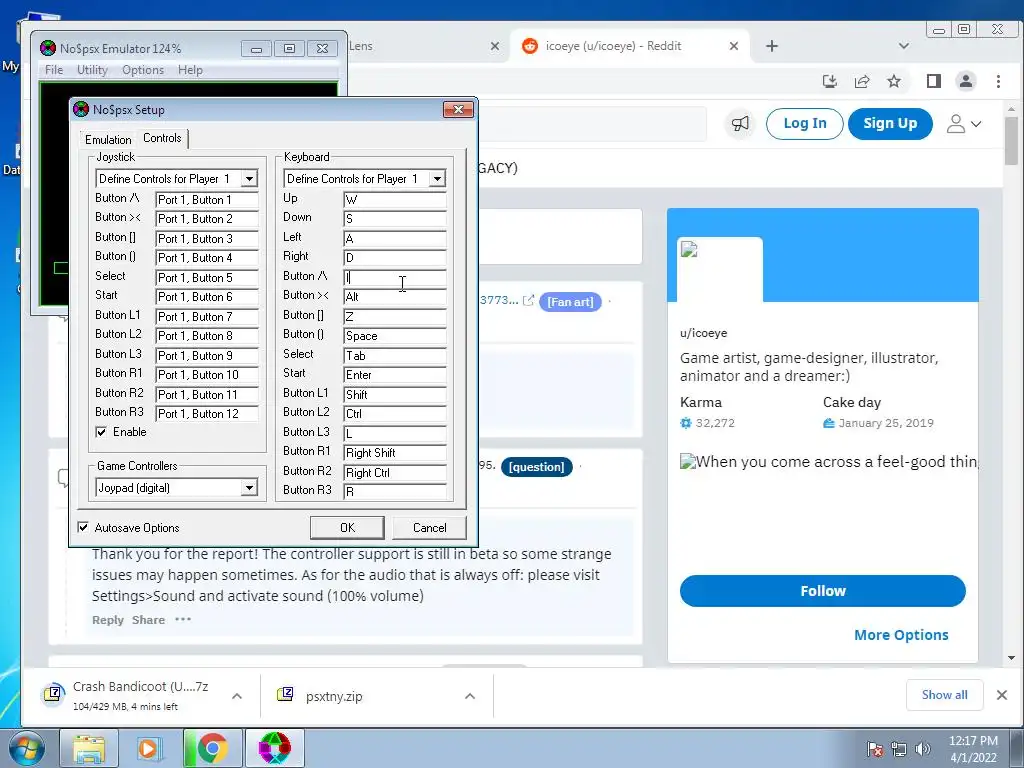
Task: Expand psxtny.zip download options chevron
Action: point(470,696)
